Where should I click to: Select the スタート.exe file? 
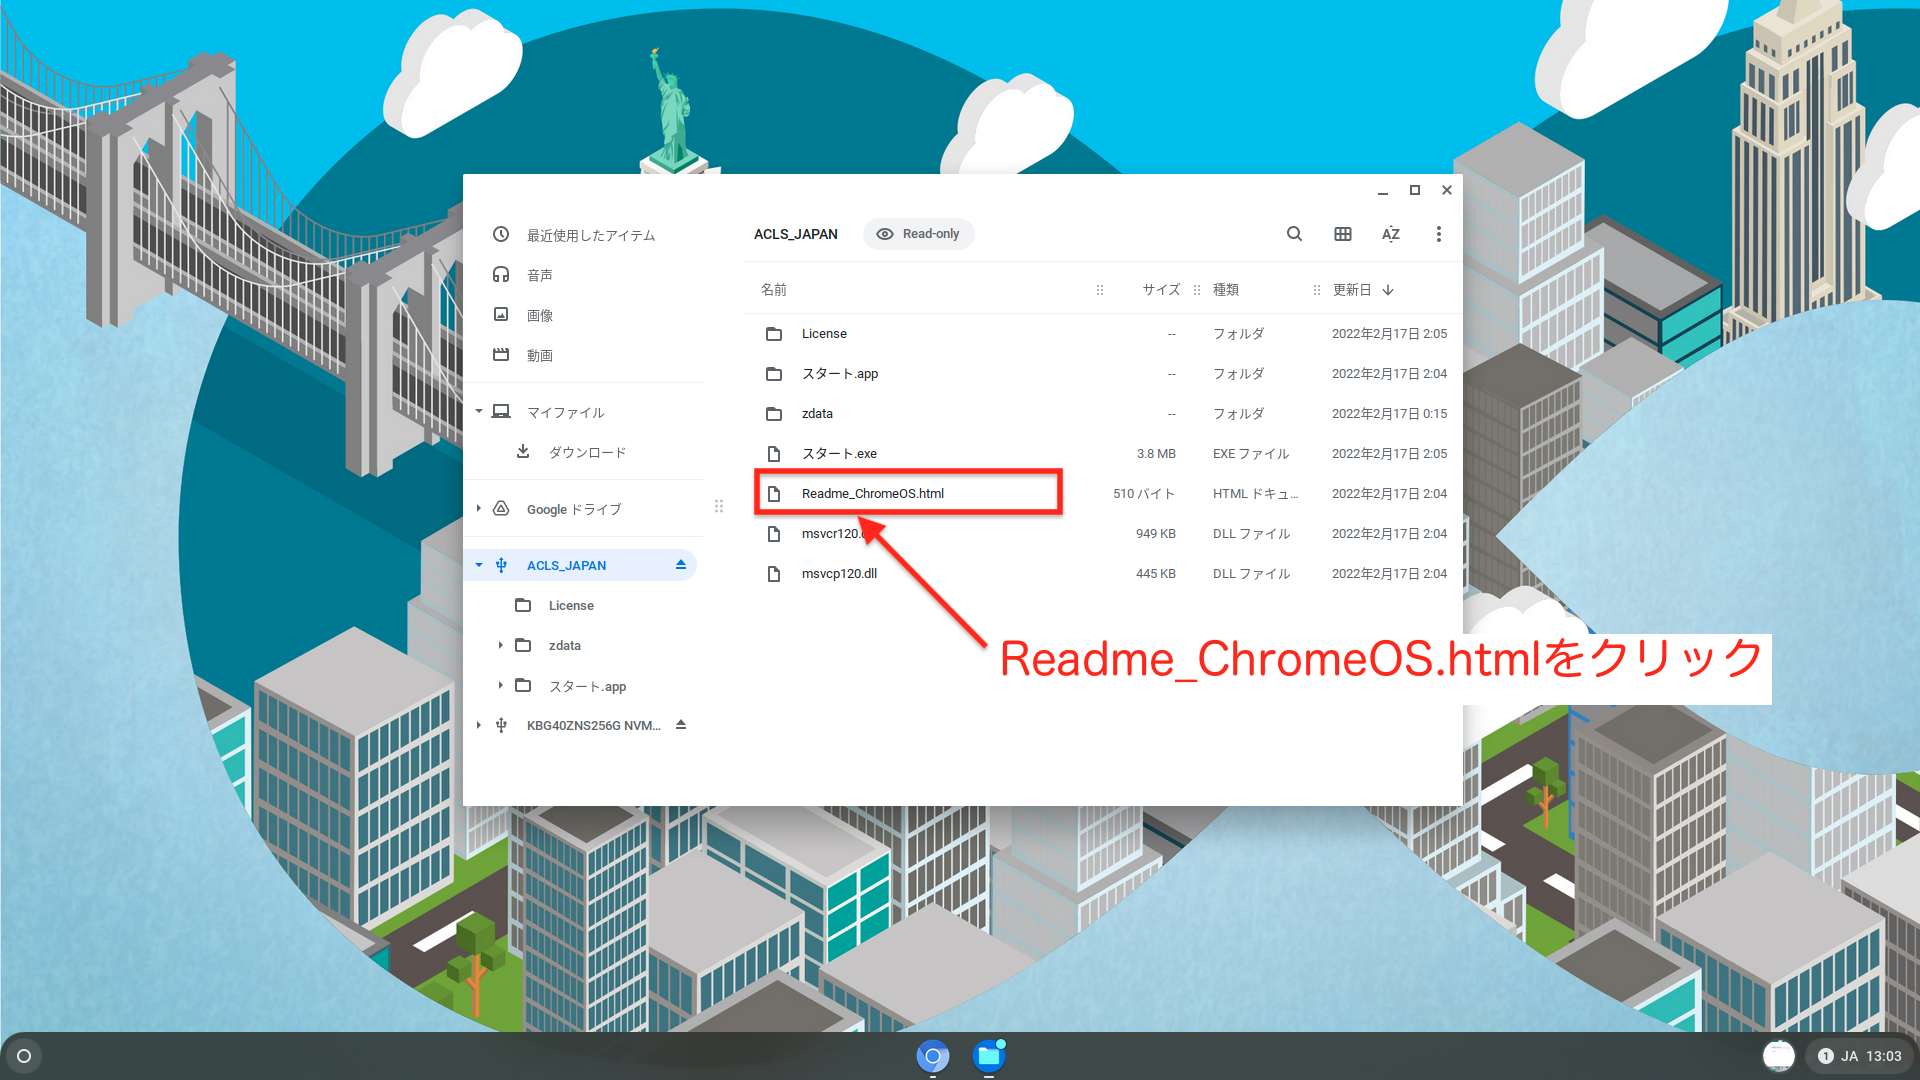[x=1103, y=453]
